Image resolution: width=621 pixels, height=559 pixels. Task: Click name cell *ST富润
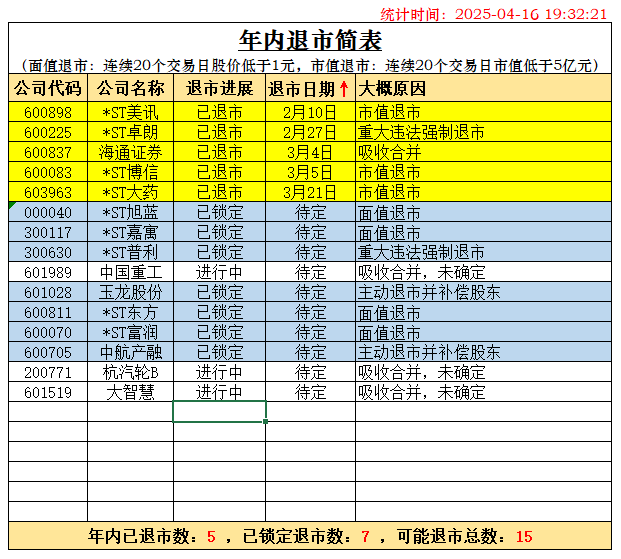point(130,332)
